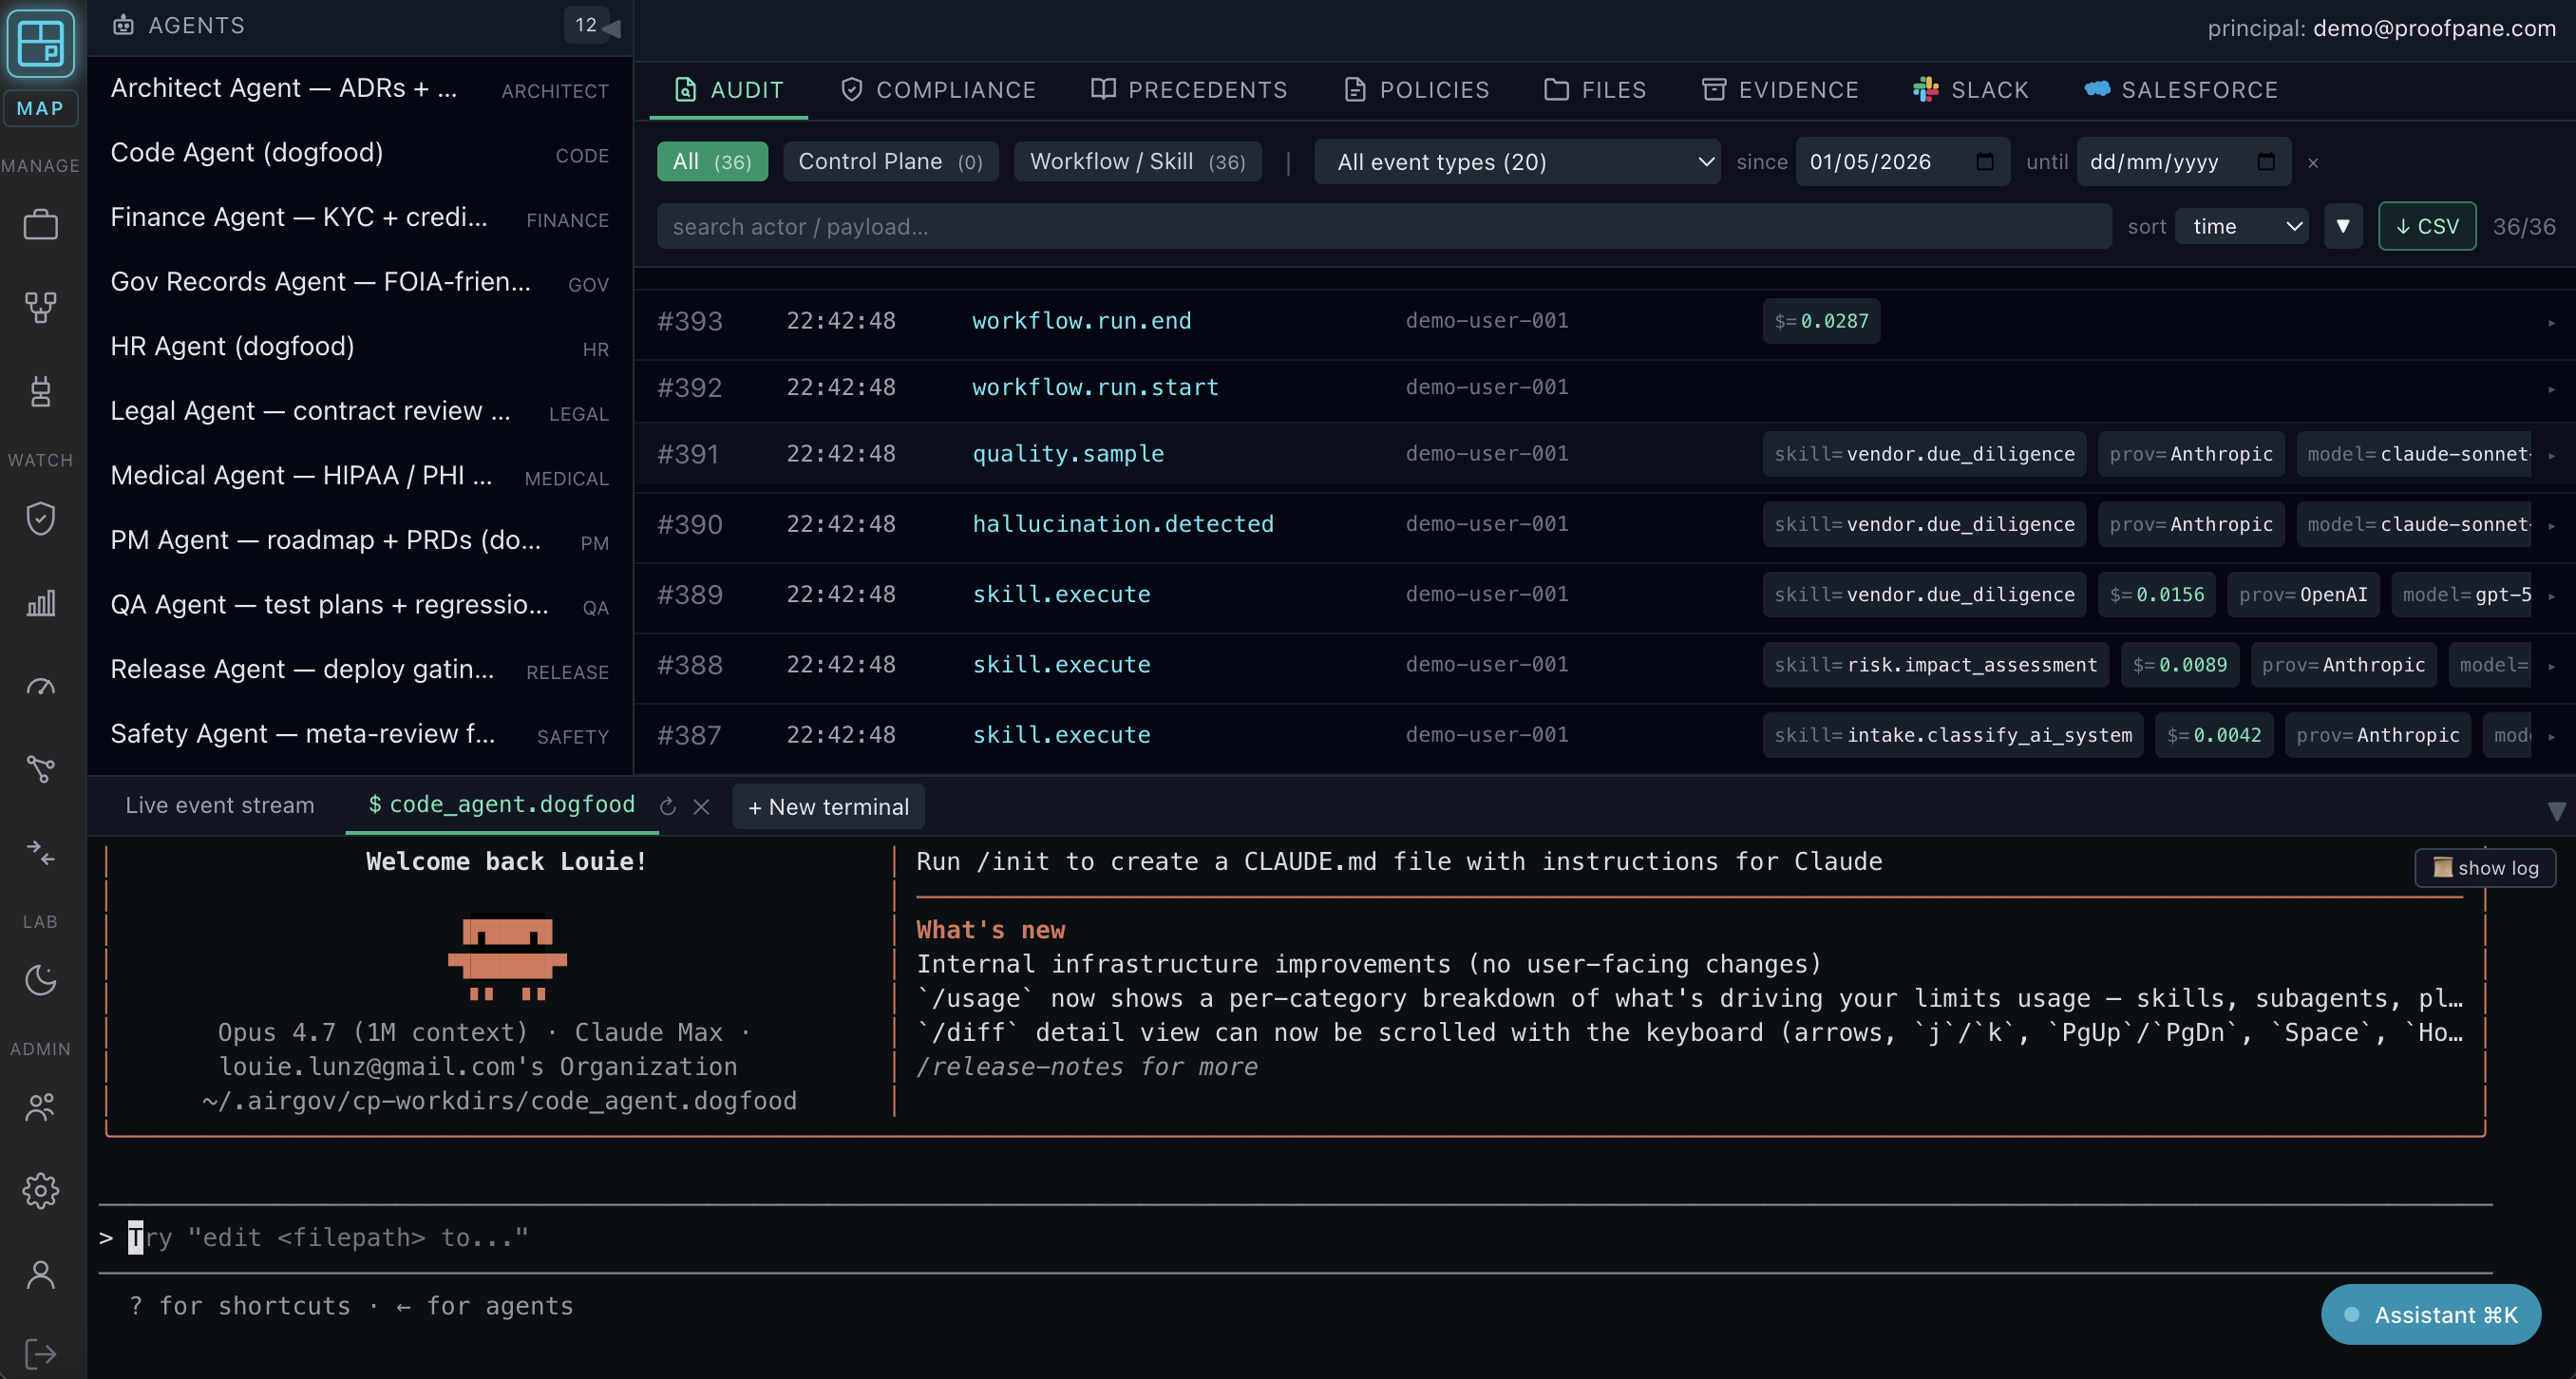This screenshot has width=2576, height=1379.
Task: Click the show log button
Action: pos(2484,868)
